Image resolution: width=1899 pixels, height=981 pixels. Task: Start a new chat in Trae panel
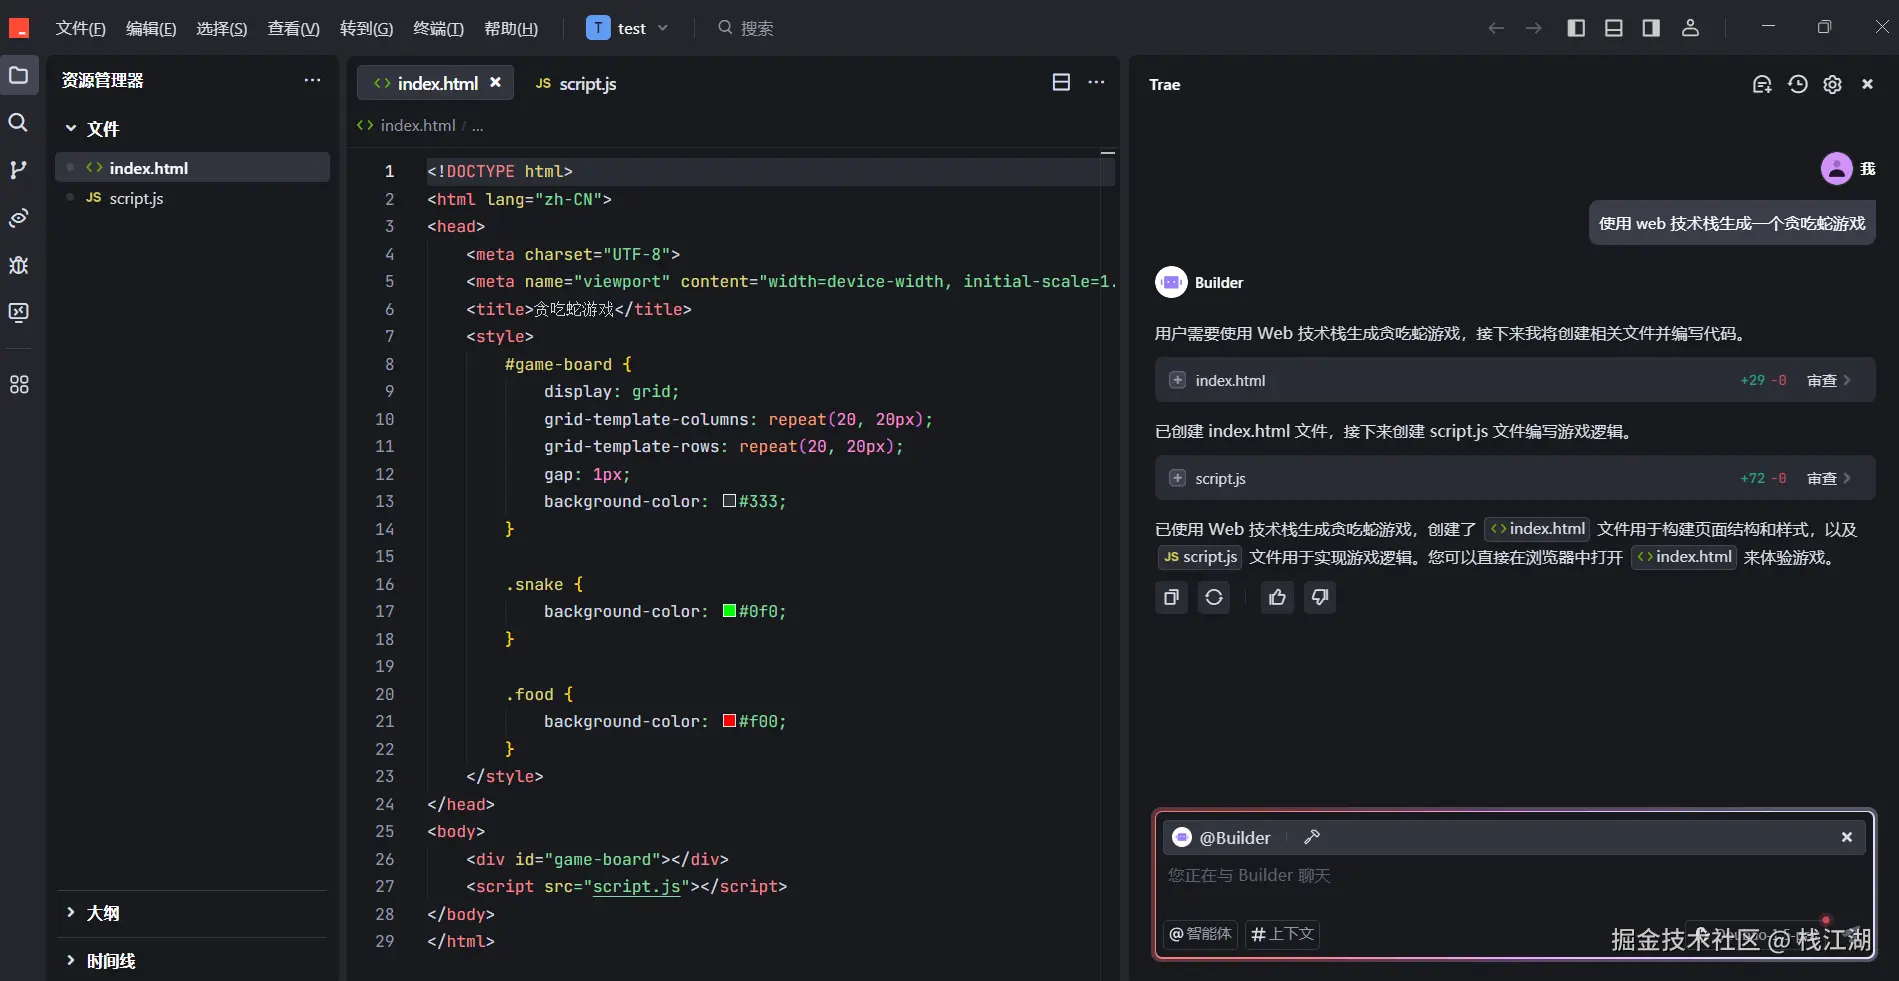coord(1762,84)
